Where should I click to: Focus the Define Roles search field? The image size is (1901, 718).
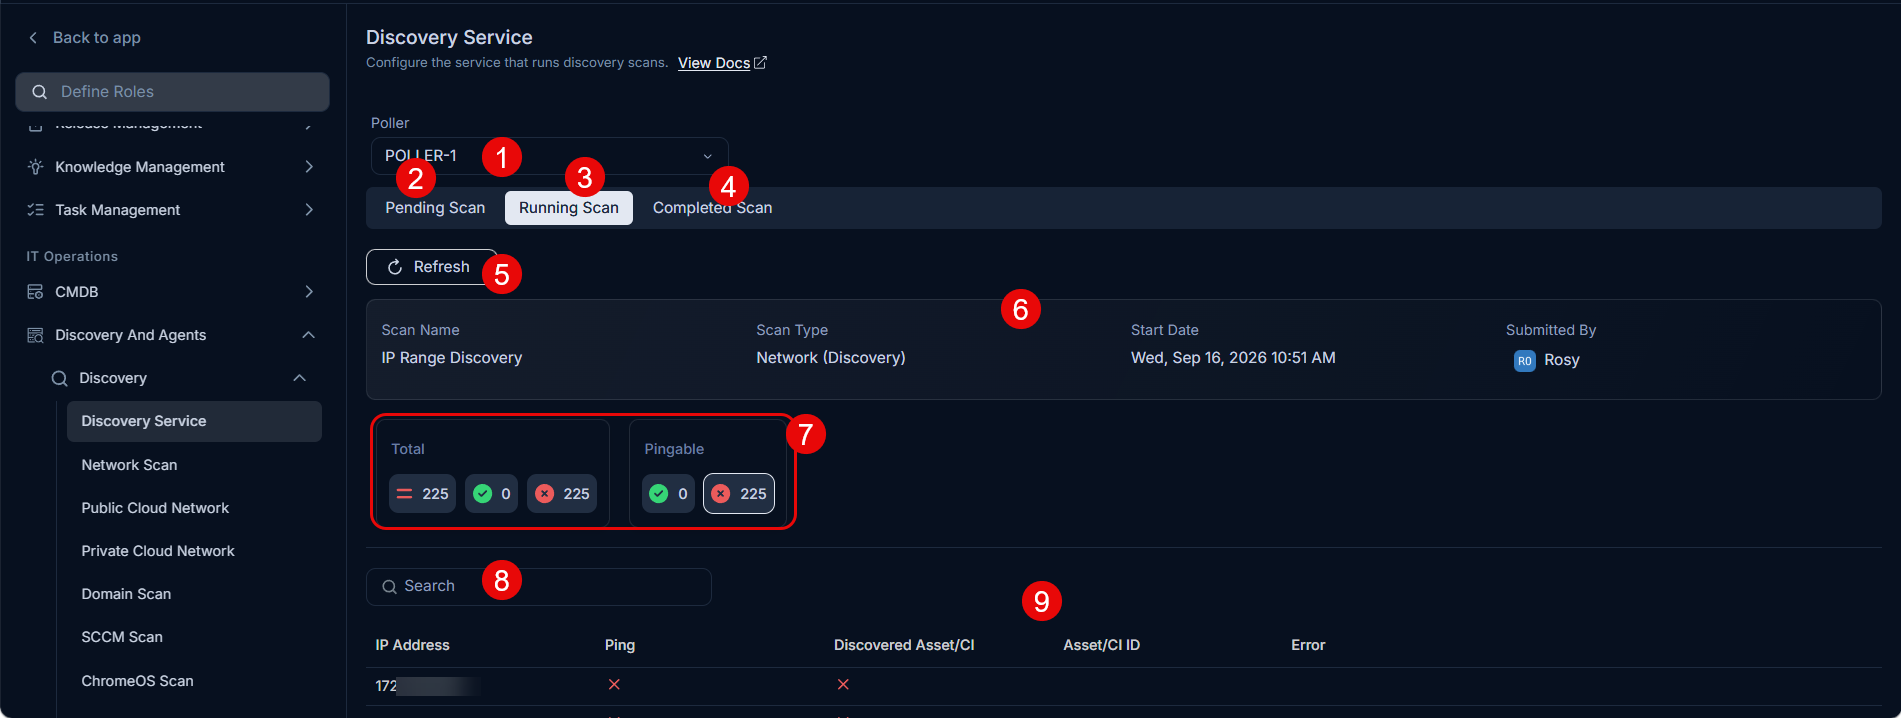point(172,92)
